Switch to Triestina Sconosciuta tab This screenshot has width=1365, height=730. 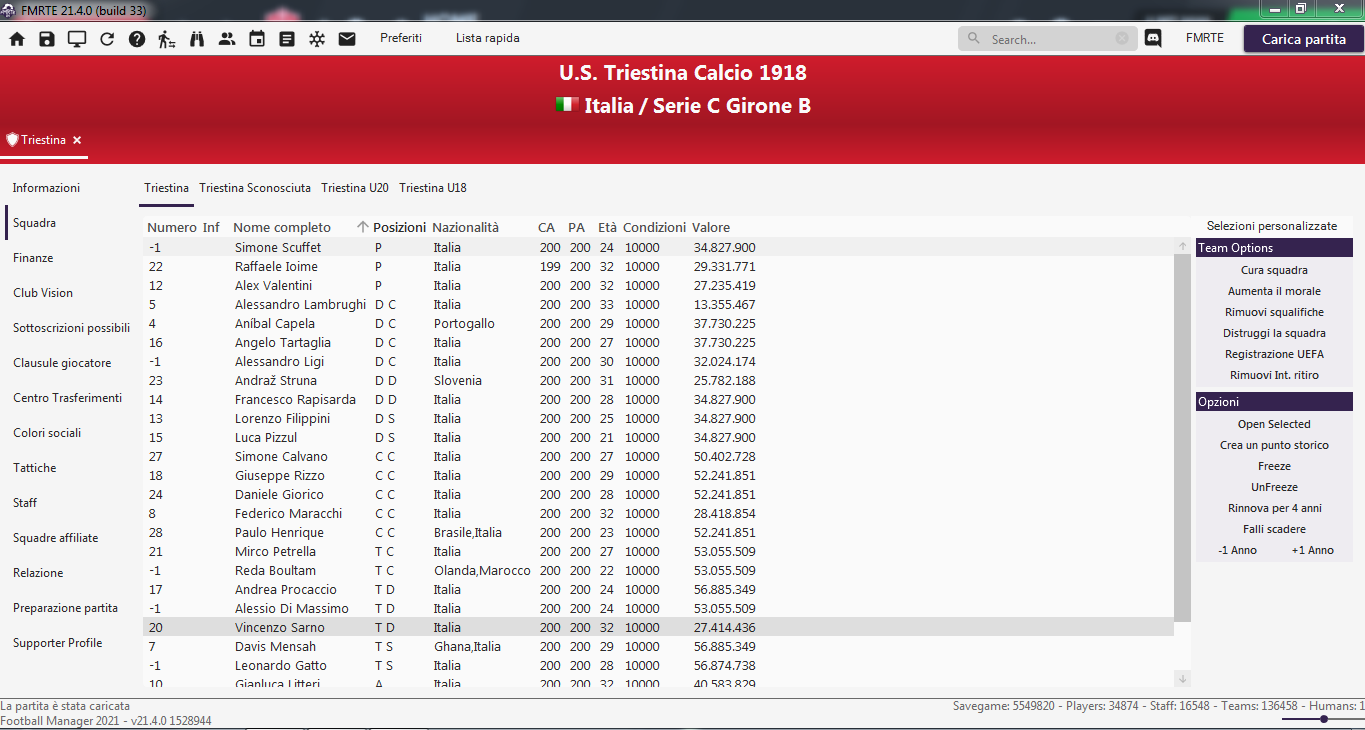(x=255, y=187)
